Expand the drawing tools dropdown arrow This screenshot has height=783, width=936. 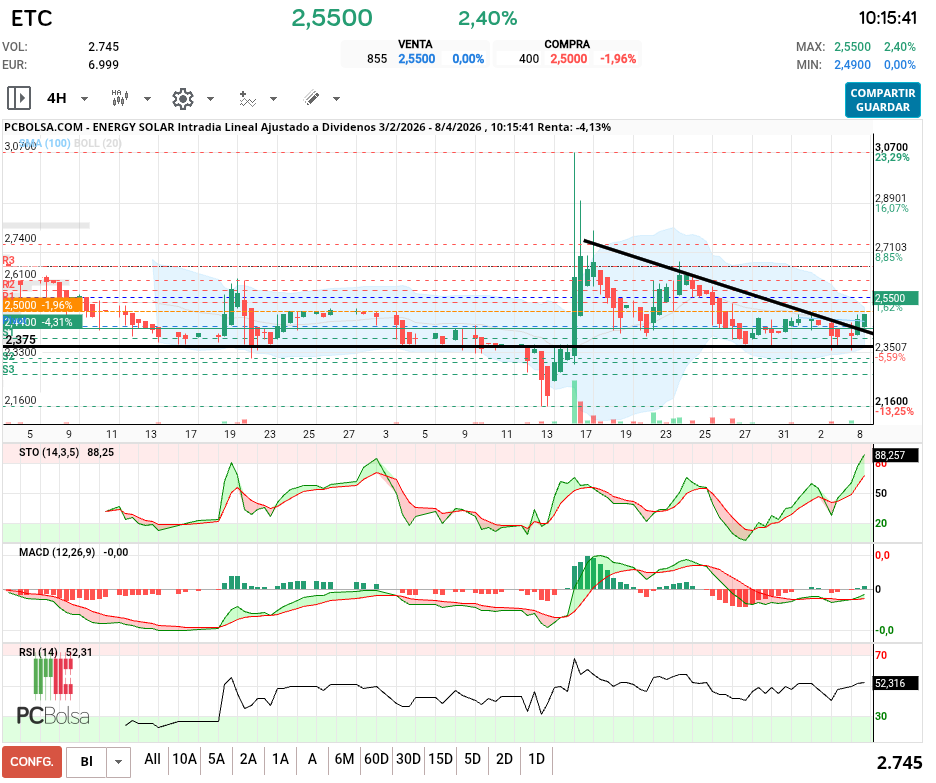click(x=337, y=99)
